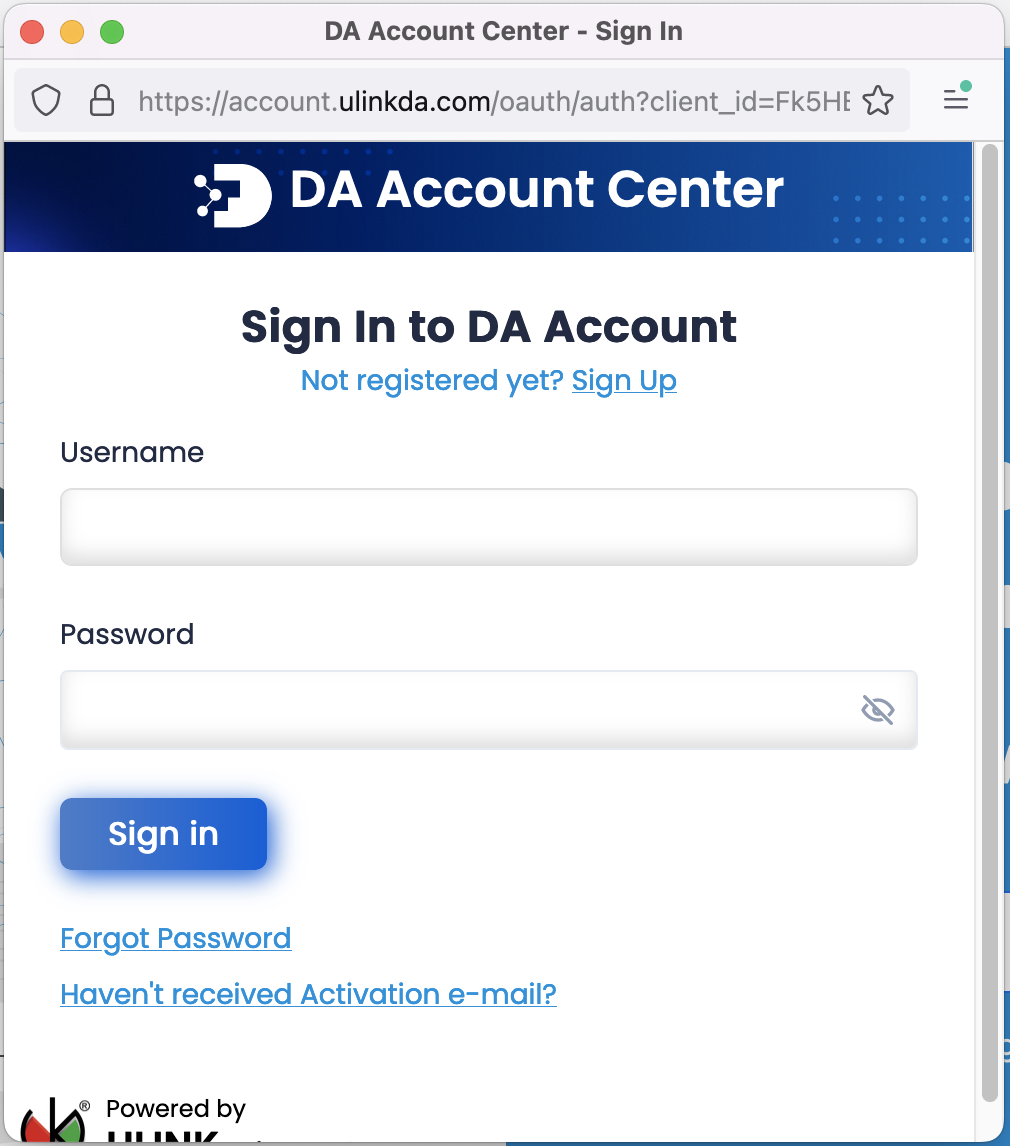The width and height of the screenshot is (1010, 1146).
Task: Open the "Haven't received Activation e-mail?" link
Action: point(308,994)
